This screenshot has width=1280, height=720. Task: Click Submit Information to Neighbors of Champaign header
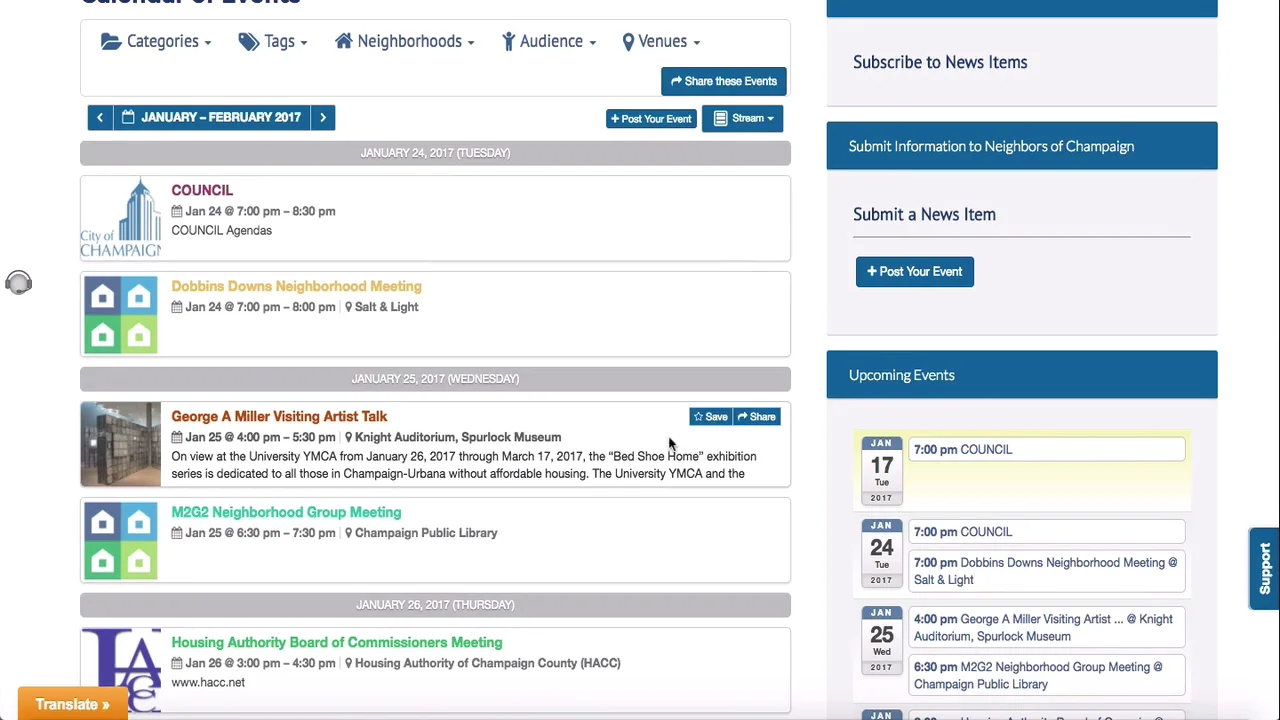[1022, 146]
